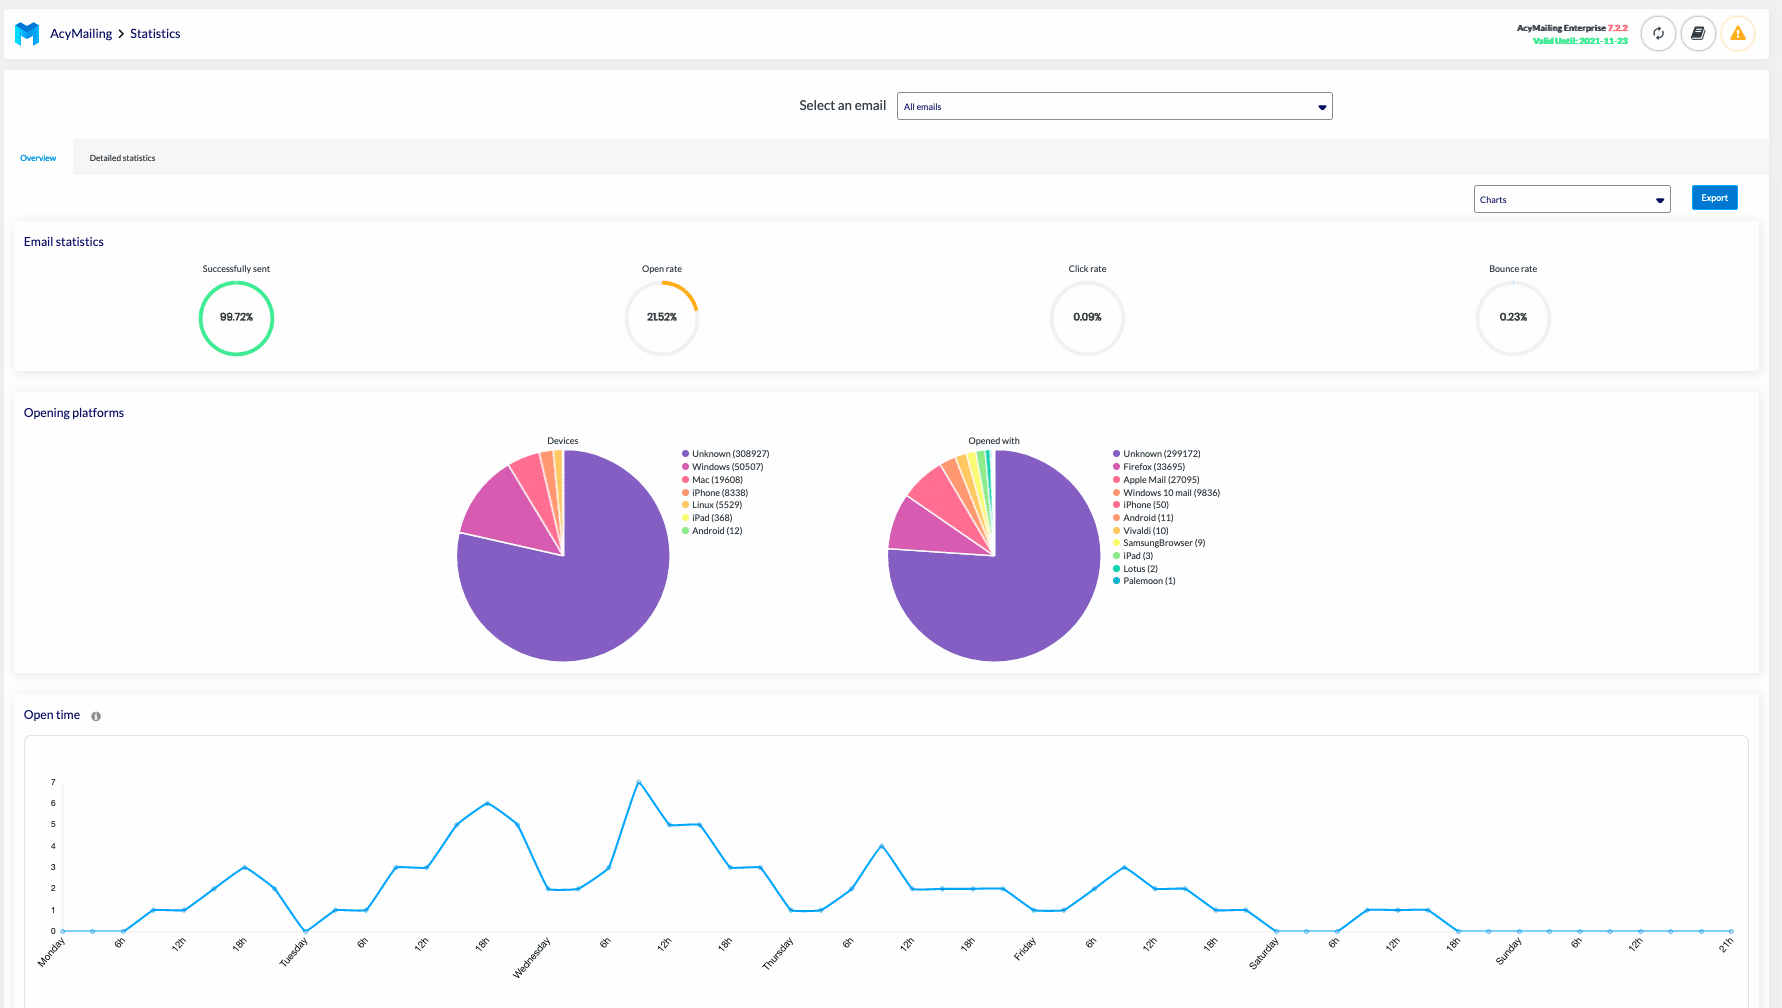Click the Open time info icon
The height and width of the screenshot is (1008, 1782).
(96, 716)
